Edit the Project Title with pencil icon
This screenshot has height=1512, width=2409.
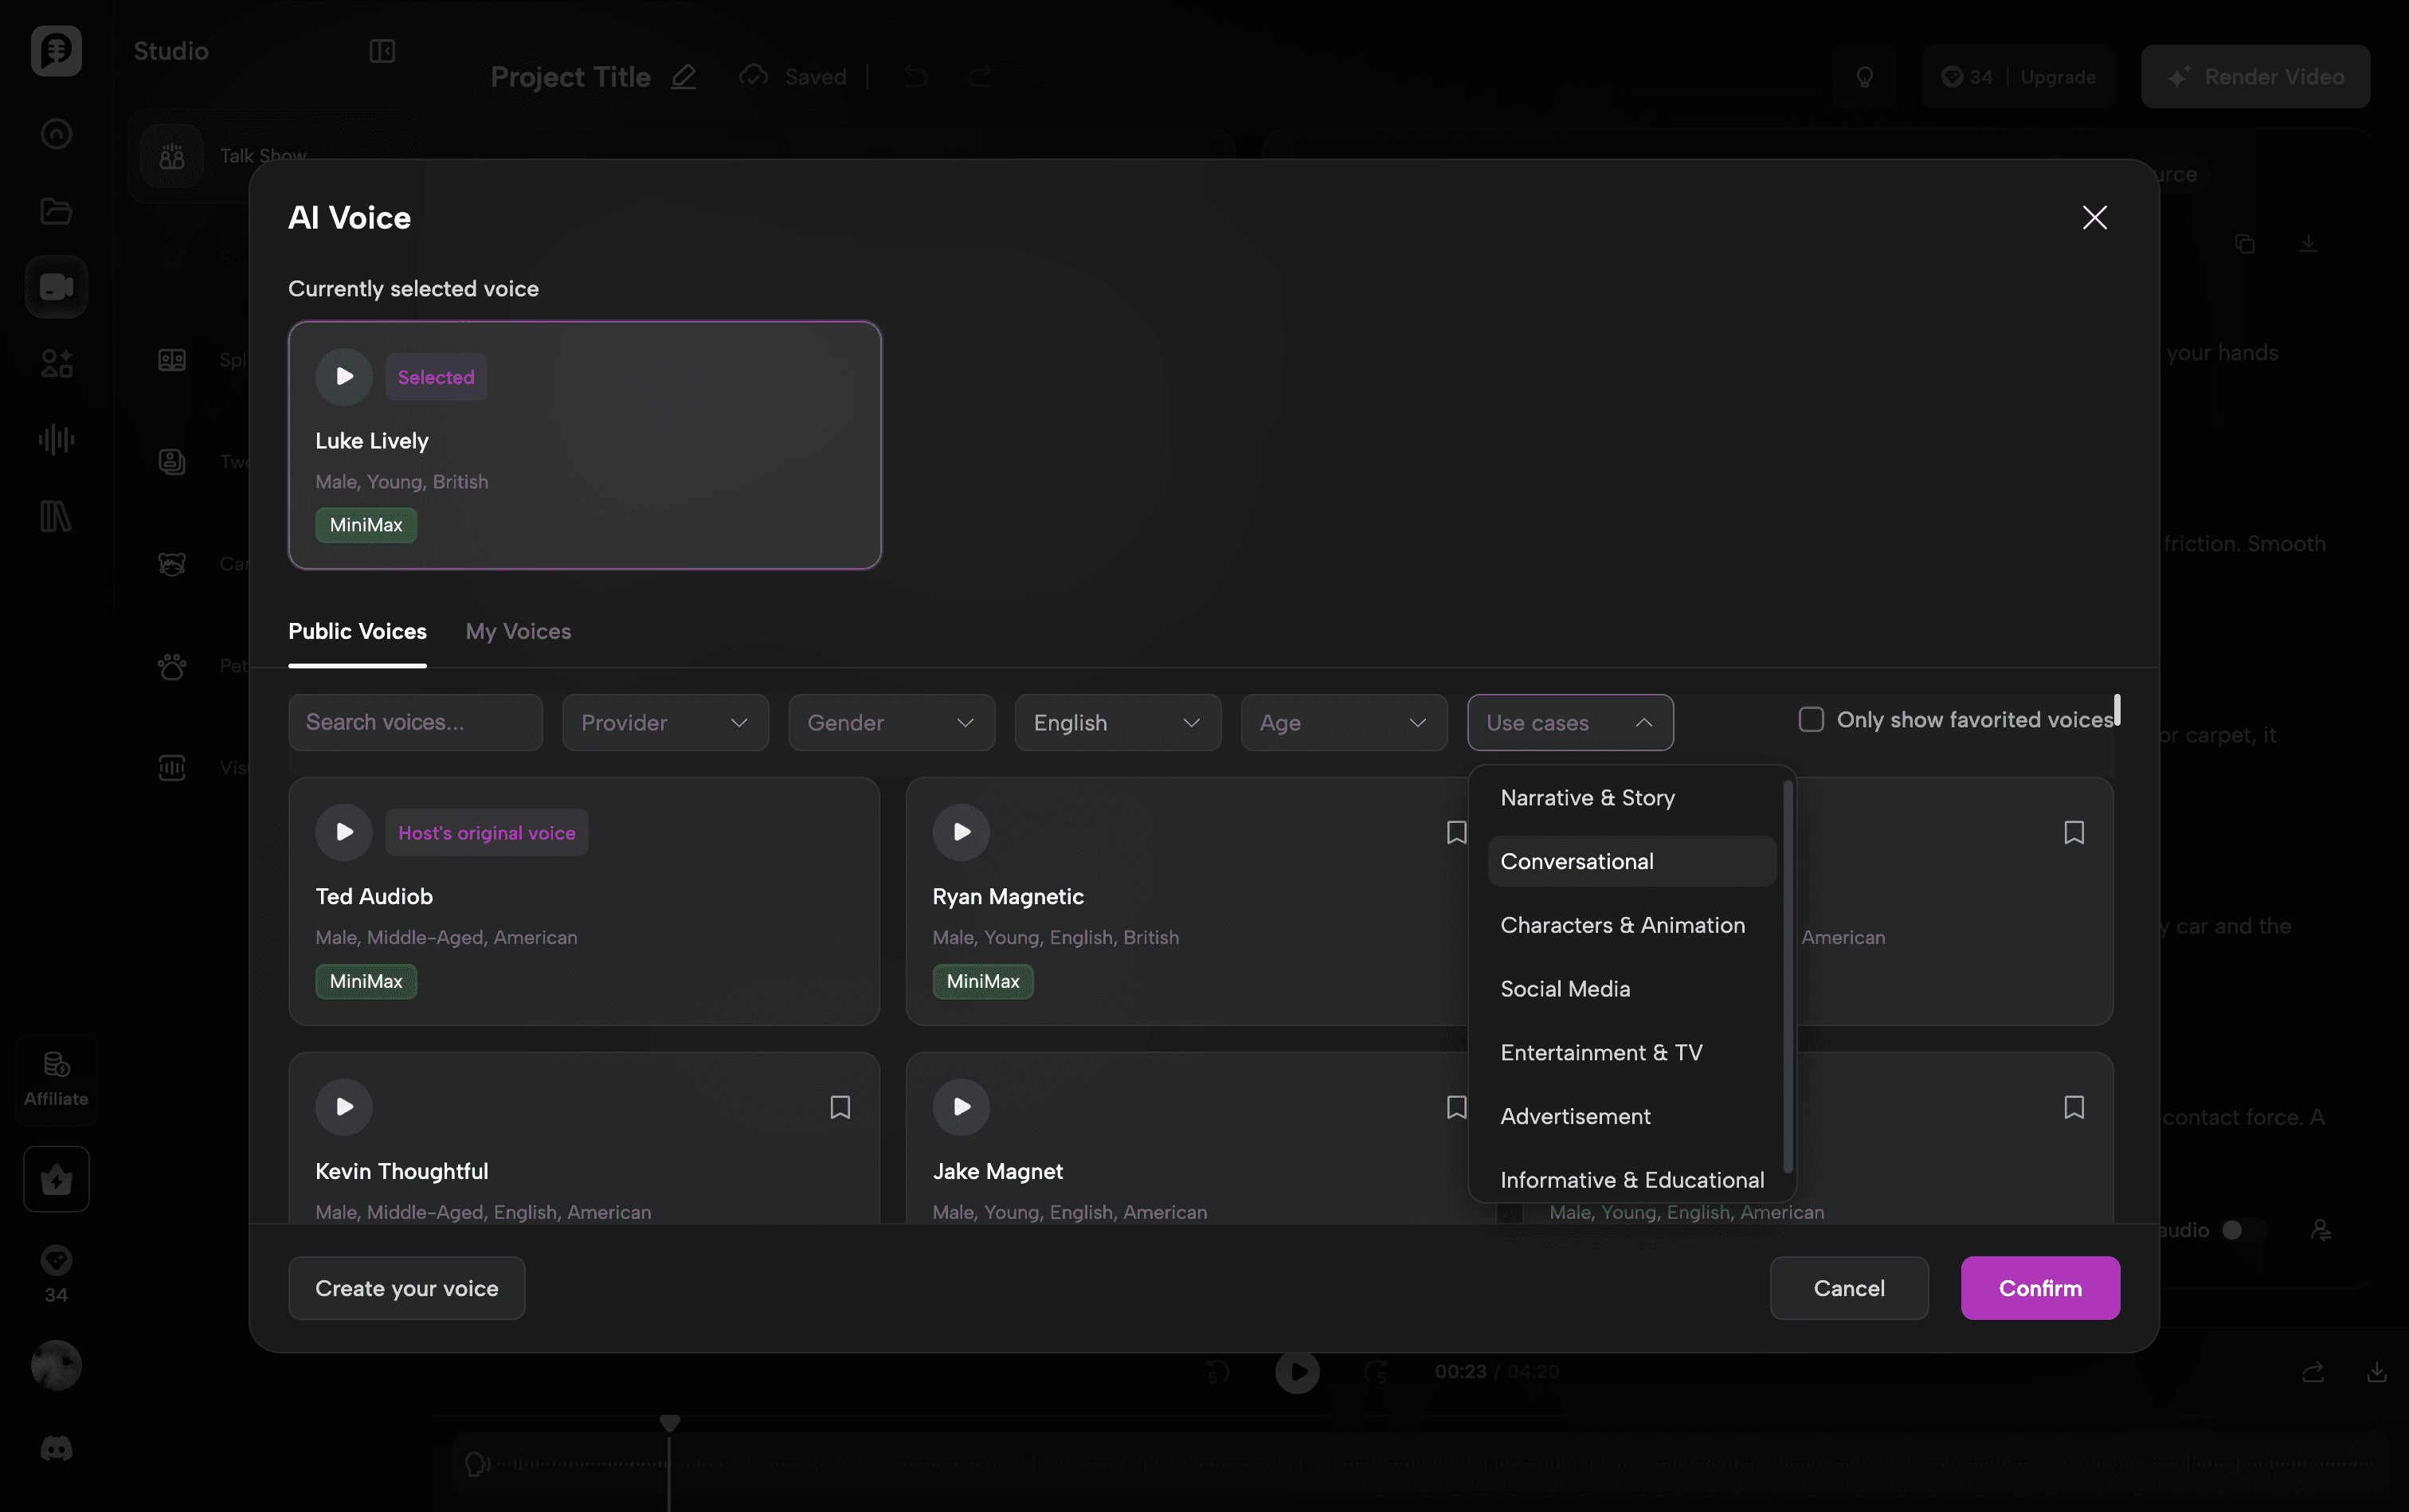pyautogui.click(x=683, y=77)
